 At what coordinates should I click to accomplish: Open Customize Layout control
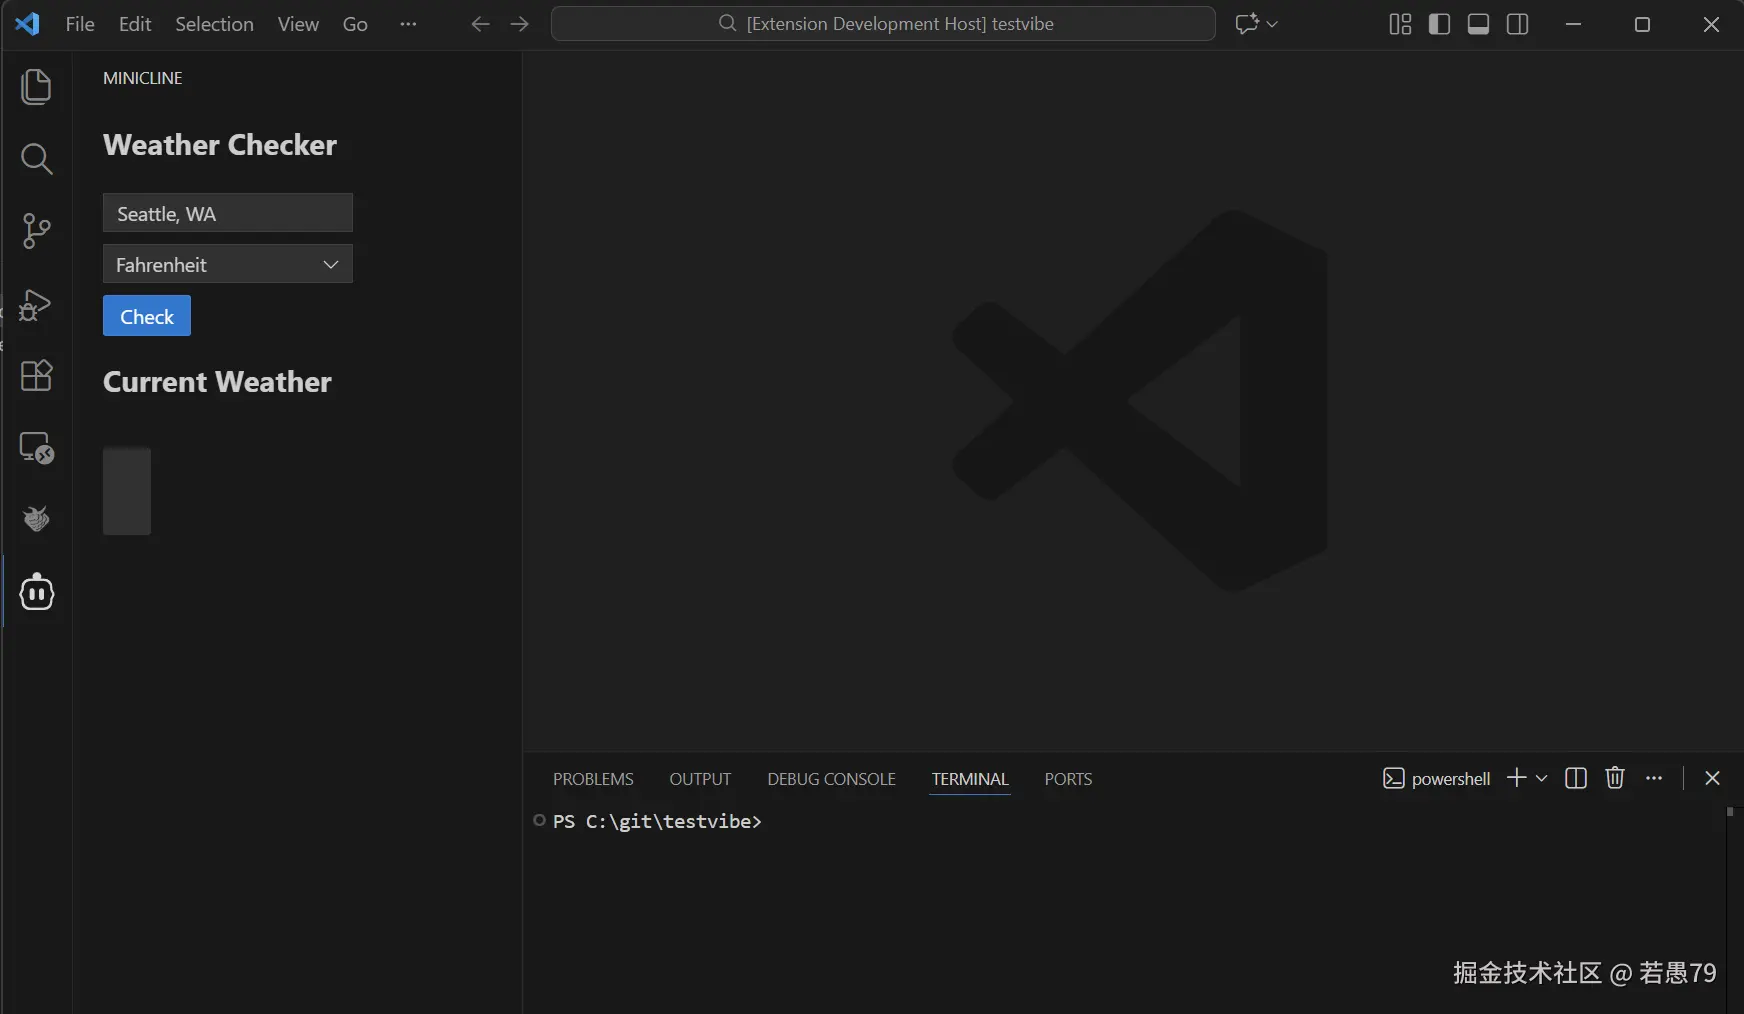tap(1400, 24)
